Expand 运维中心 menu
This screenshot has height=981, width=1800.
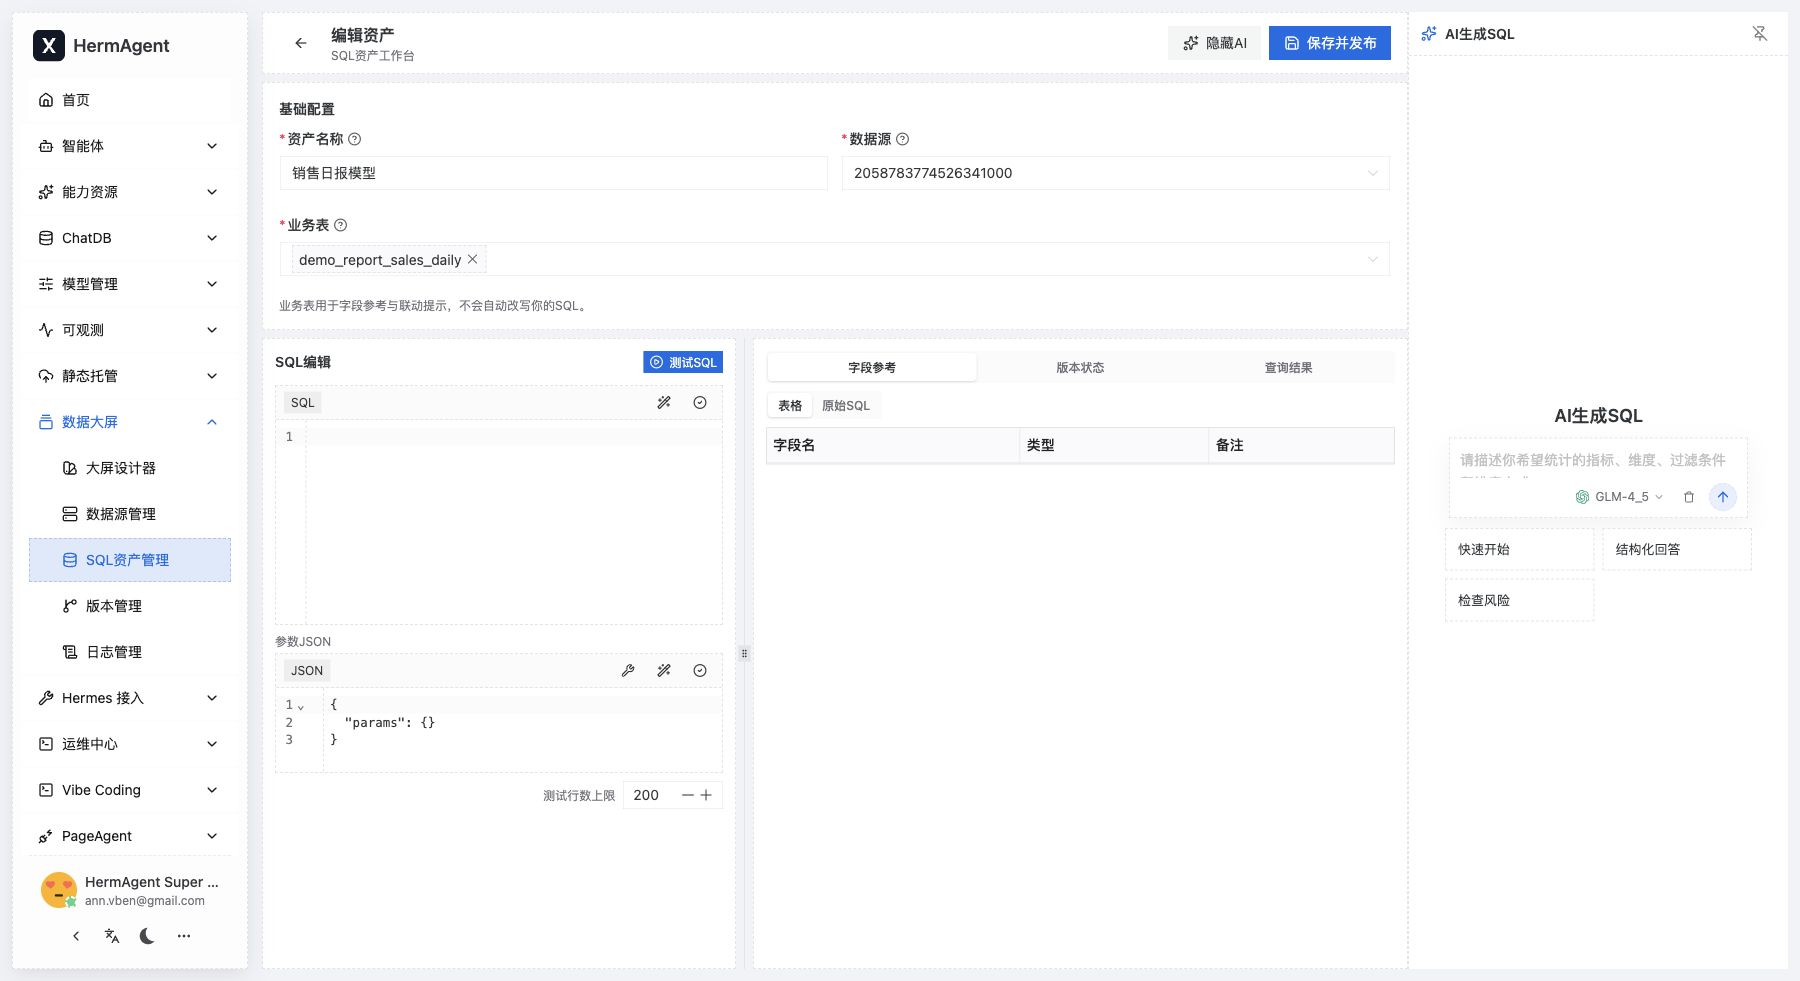coord(130,744)
